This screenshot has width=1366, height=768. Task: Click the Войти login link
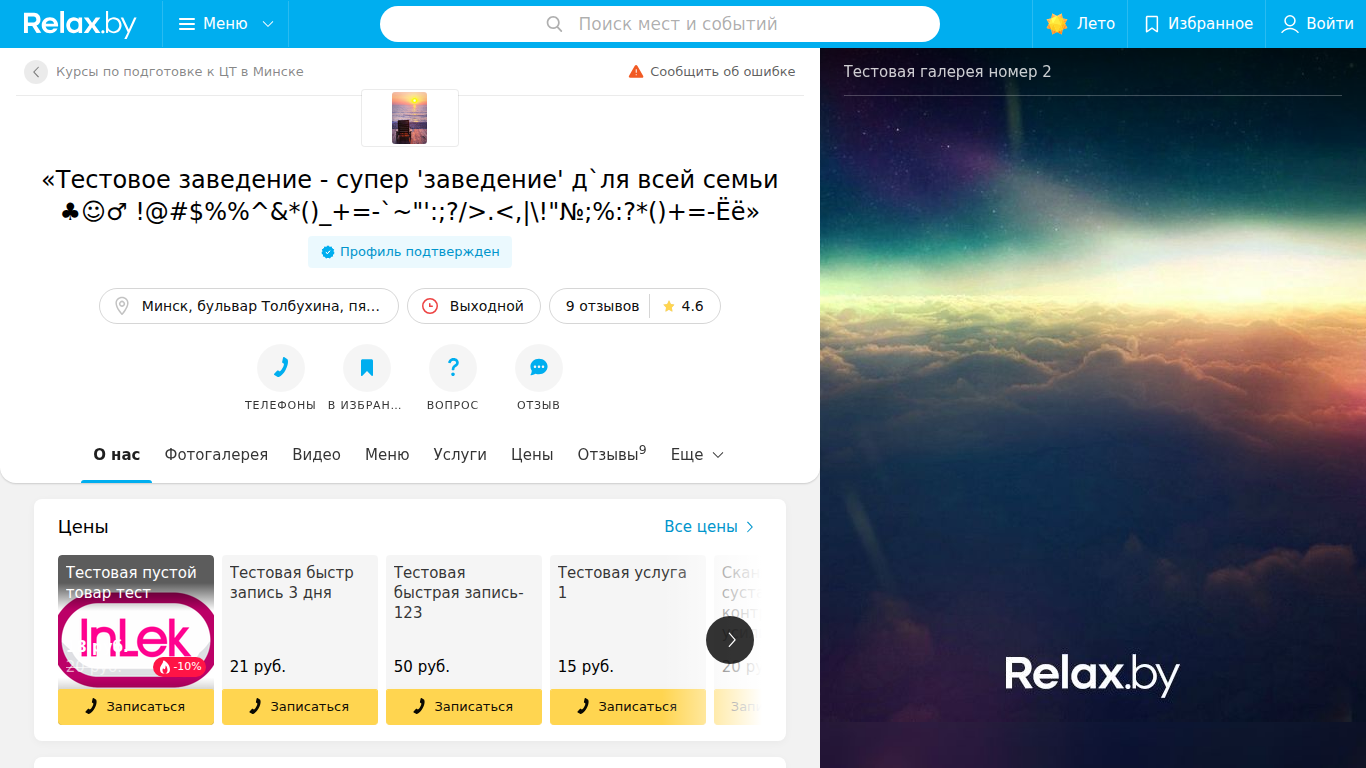coord(1317,24)
